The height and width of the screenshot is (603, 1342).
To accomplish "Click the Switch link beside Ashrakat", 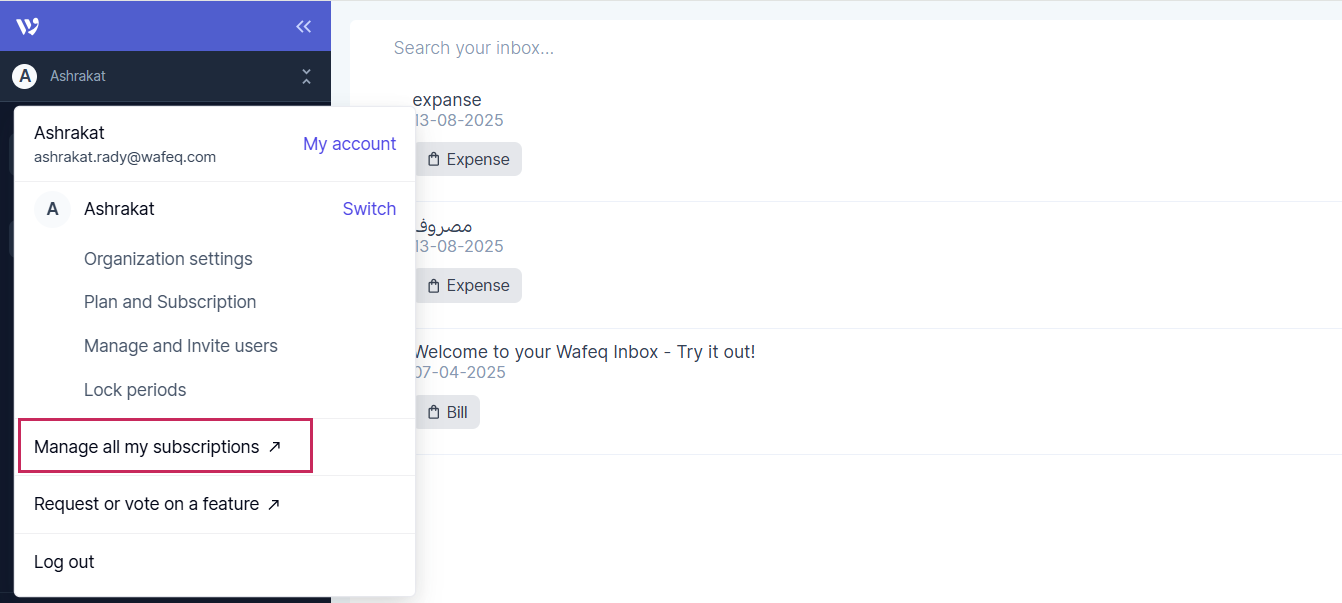I will pos(369,208).
